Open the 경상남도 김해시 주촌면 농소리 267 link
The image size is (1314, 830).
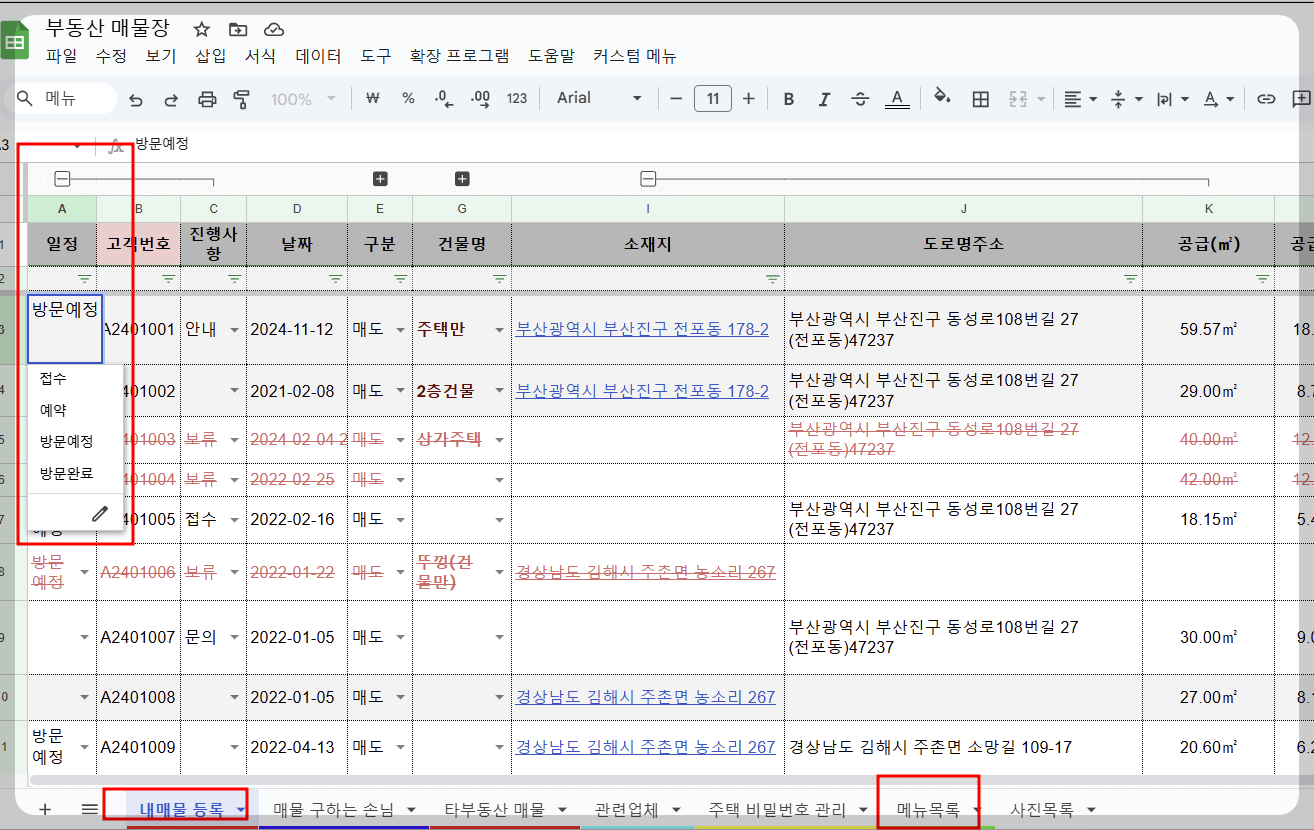pos(647,697)
